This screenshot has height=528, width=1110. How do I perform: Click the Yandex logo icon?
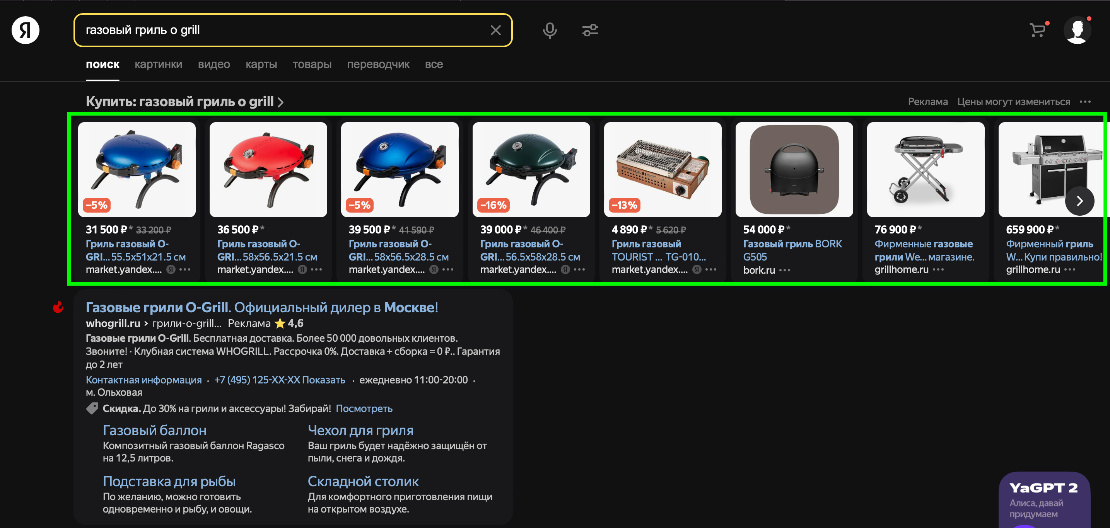coord(26,31)
